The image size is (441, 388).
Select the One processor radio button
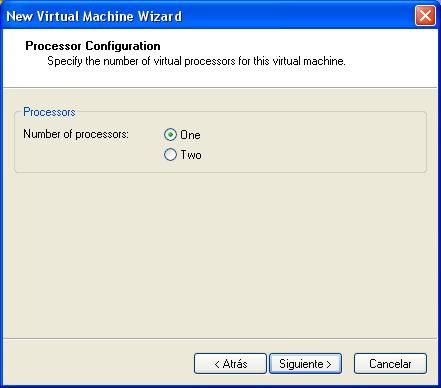tap(170, 135)
